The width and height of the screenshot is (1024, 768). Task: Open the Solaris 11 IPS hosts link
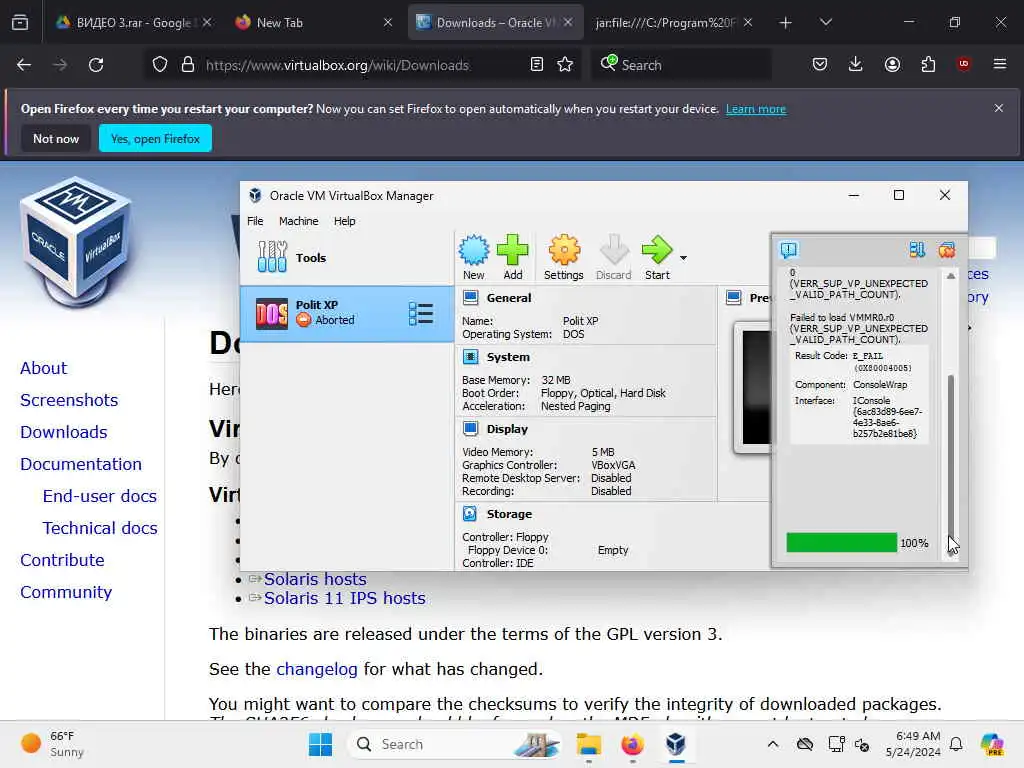344,598
